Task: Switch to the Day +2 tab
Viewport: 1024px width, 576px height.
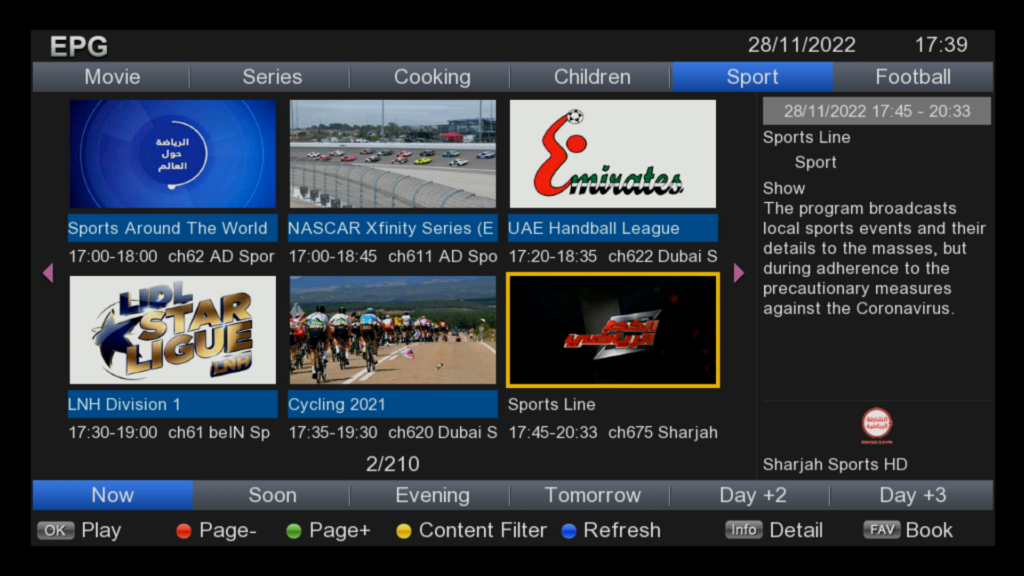Action: click(752, 495)
